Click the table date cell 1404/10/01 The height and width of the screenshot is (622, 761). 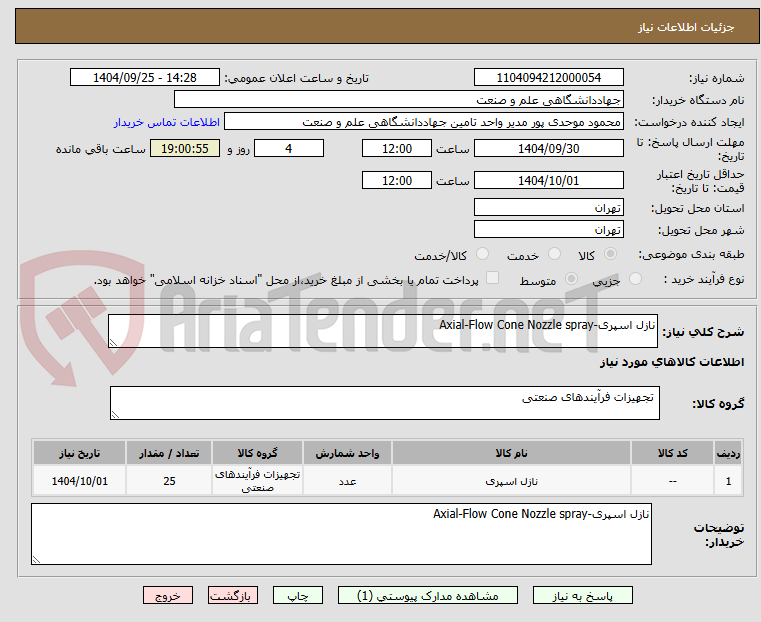tap(80, 481)
